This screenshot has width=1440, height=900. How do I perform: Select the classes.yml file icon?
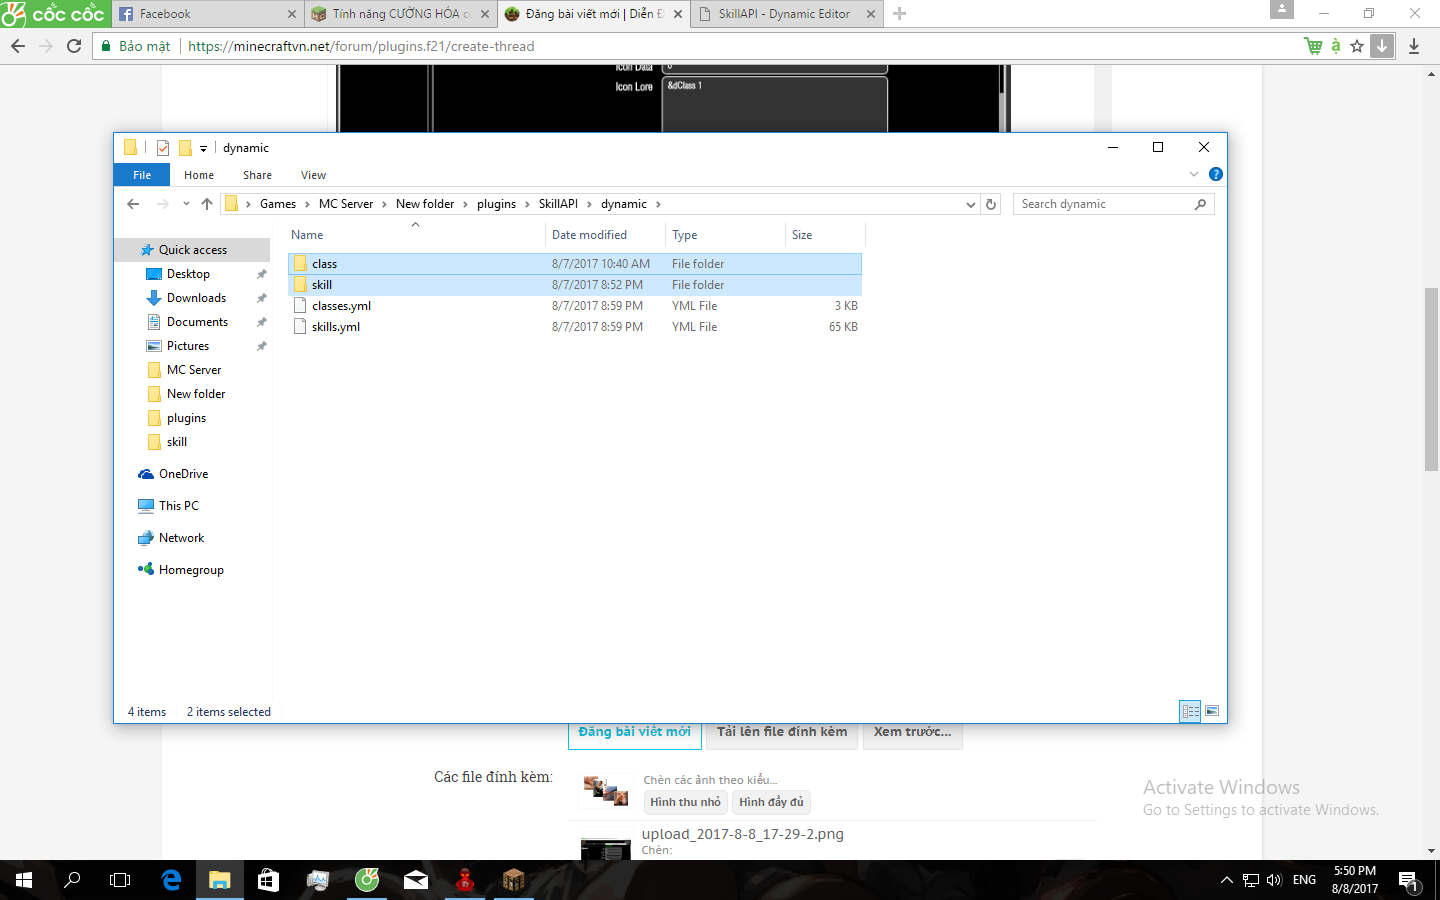(x=300, y=306)
